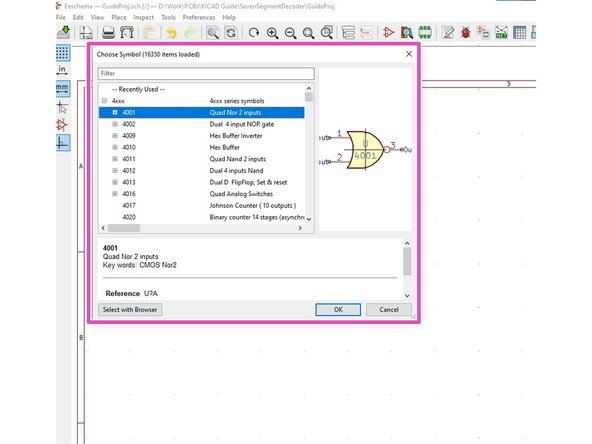Click the leave sheet icon
592x444 pixels.
pos(366,32)
